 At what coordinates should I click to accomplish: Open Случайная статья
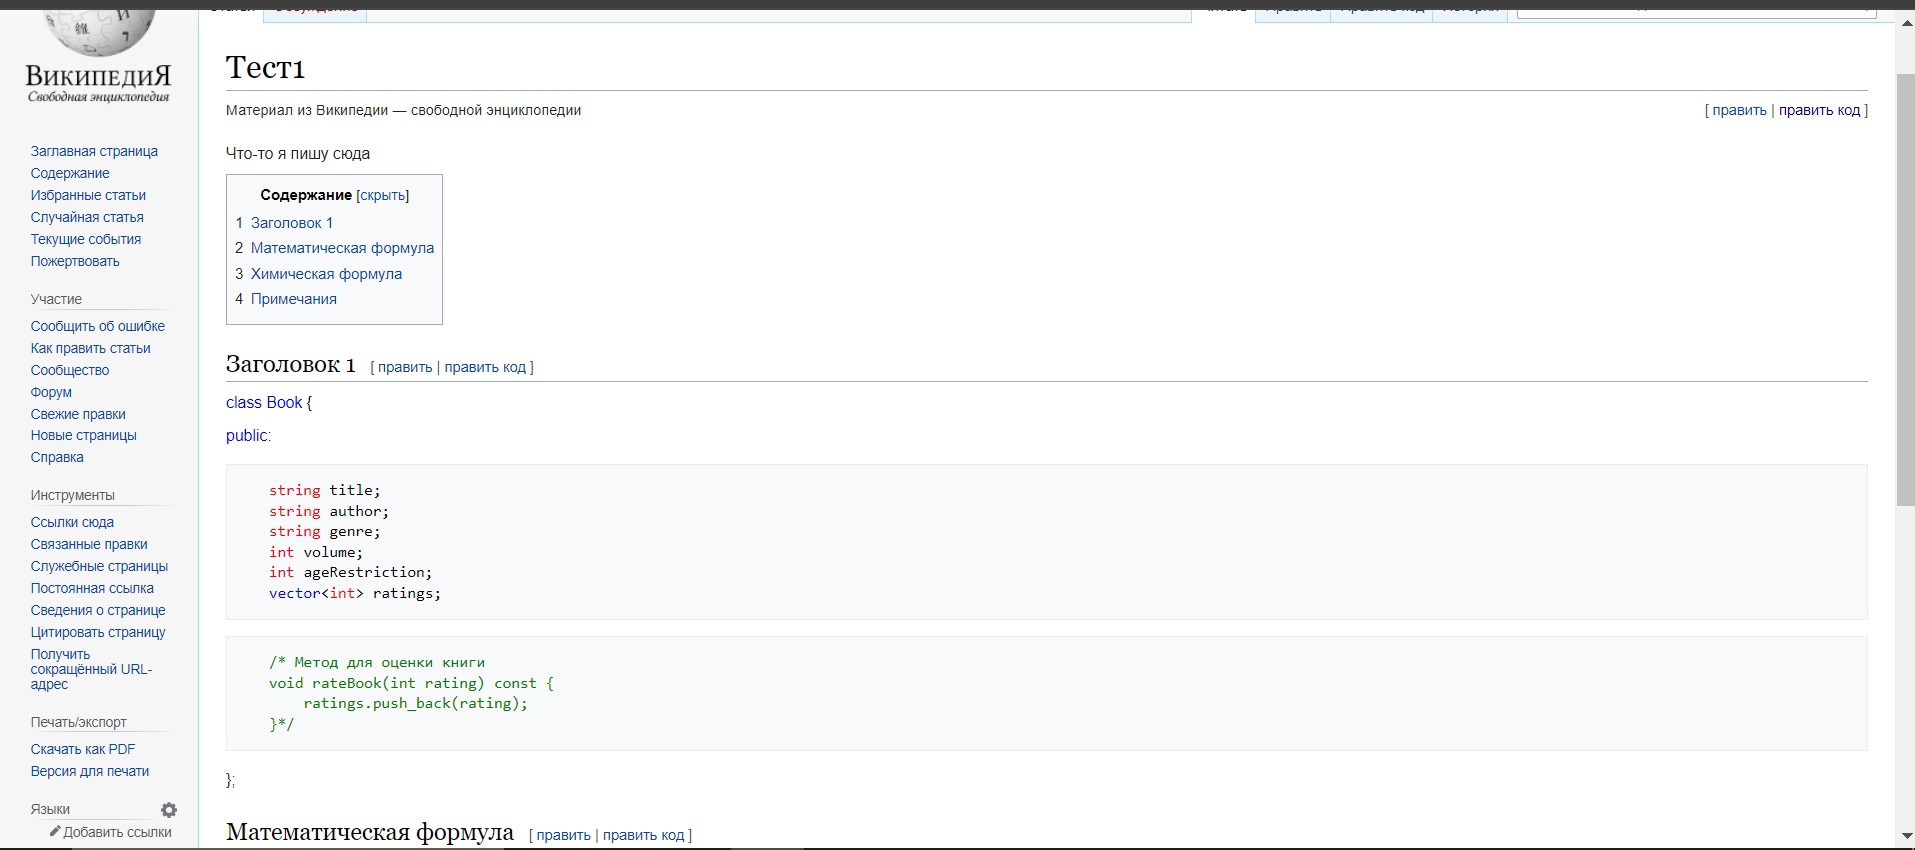pos(87,217)
